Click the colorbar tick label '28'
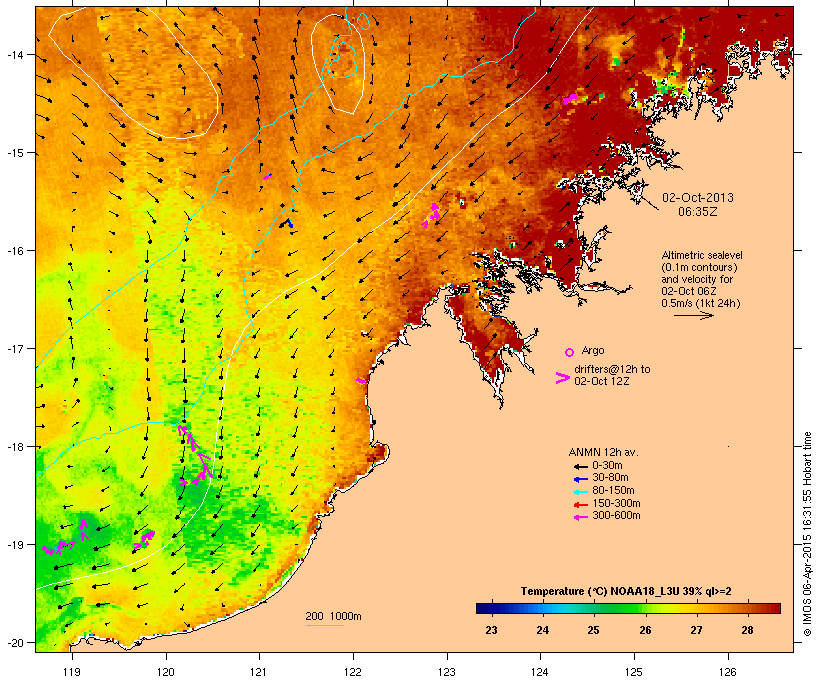The image size is (820, 680). pos(747,630)
